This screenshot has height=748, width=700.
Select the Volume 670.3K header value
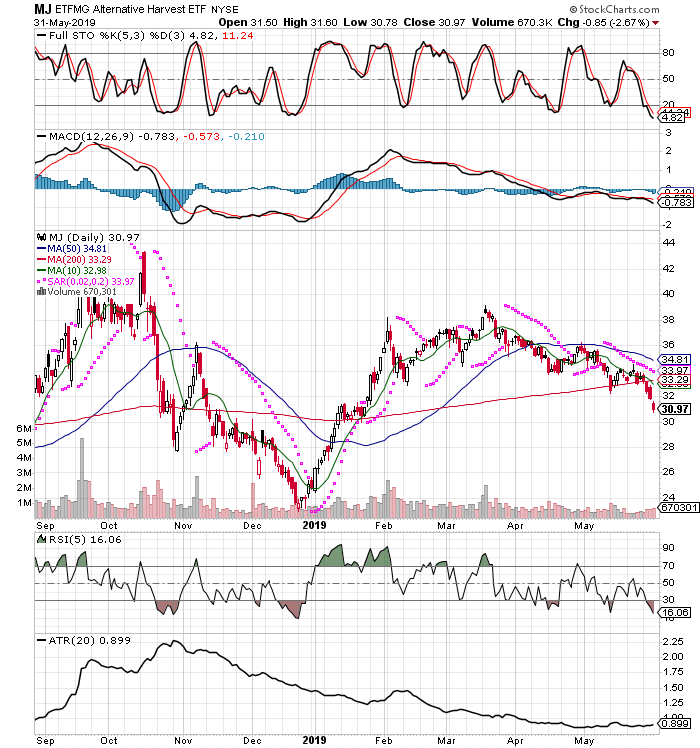(x=512, y=22)
